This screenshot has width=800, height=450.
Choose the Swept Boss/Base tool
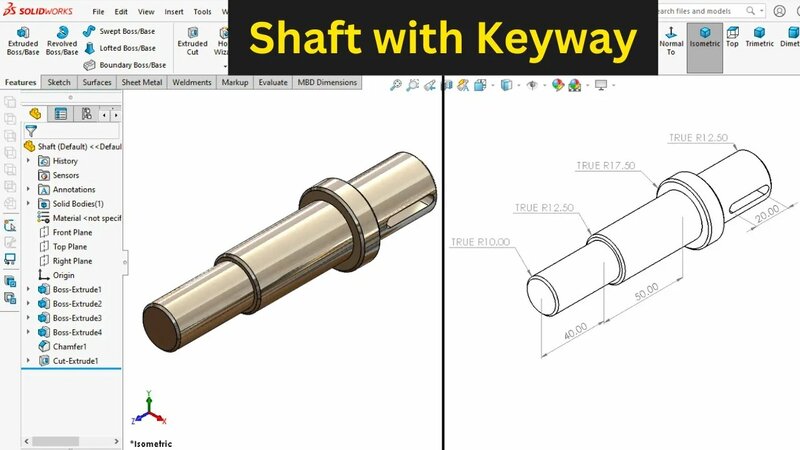click(119, 31)
